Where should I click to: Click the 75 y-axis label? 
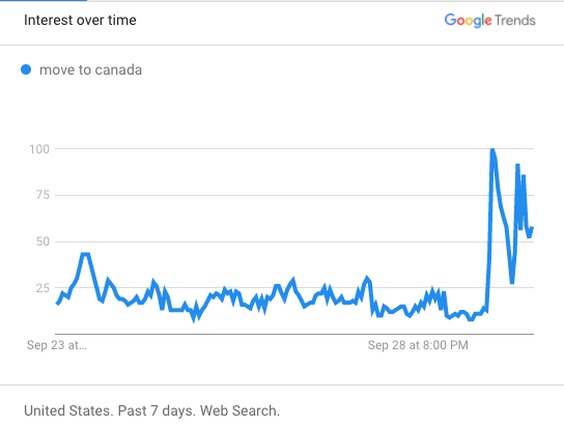click(42, 195)
